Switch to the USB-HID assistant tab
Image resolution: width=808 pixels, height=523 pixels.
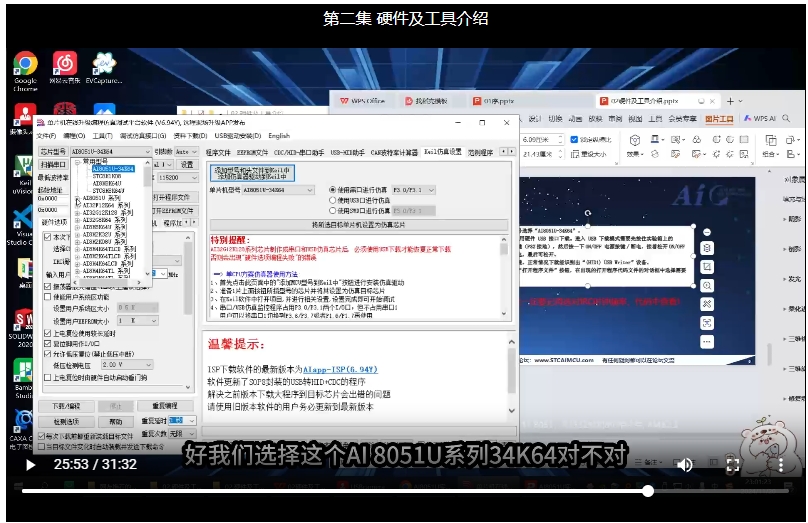(347, 153)
